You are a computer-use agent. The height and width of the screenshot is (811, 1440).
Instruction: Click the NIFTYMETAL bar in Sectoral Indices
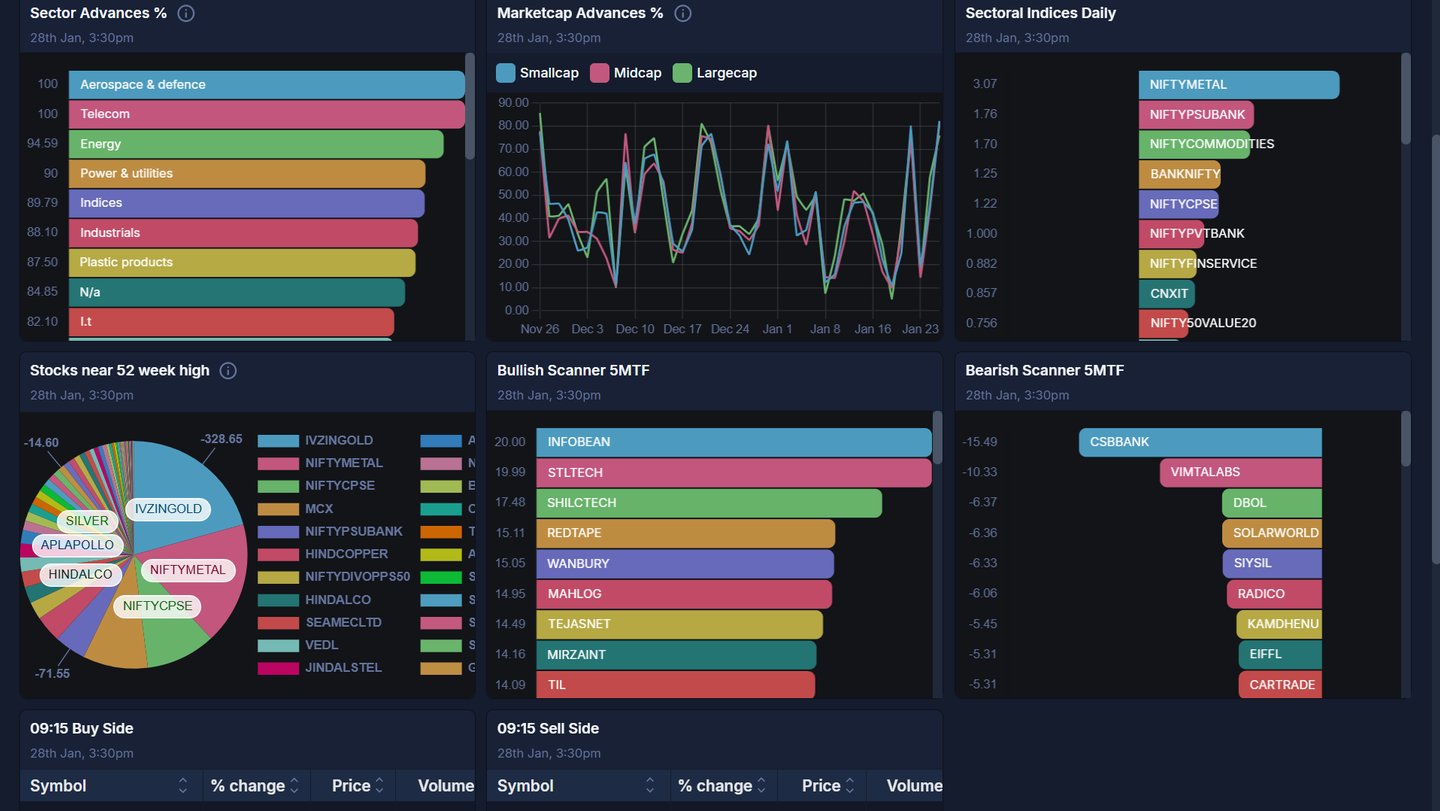coord(1239,85)
